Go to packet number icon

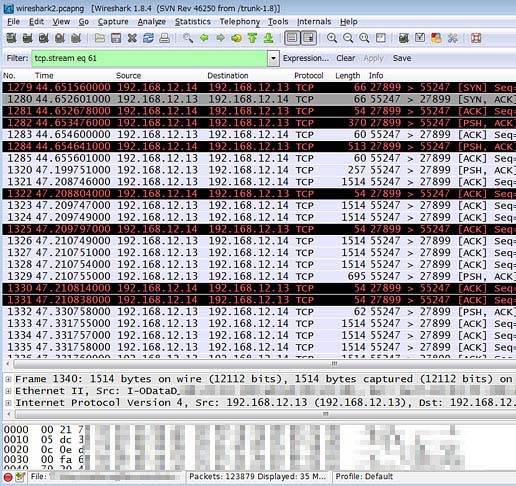pyautogui.click(x=236, y=38)
